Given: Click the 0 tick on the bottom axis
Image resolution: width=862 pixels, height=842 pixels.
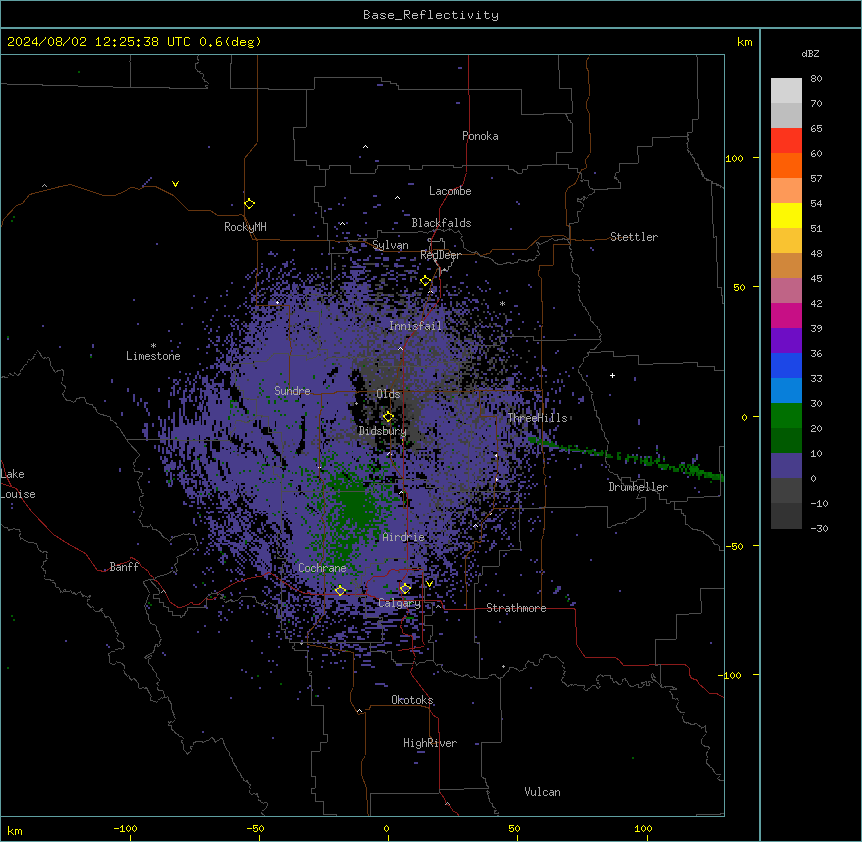Looking at the screenshot, I should pyautogui.click(x=386, y=828).
